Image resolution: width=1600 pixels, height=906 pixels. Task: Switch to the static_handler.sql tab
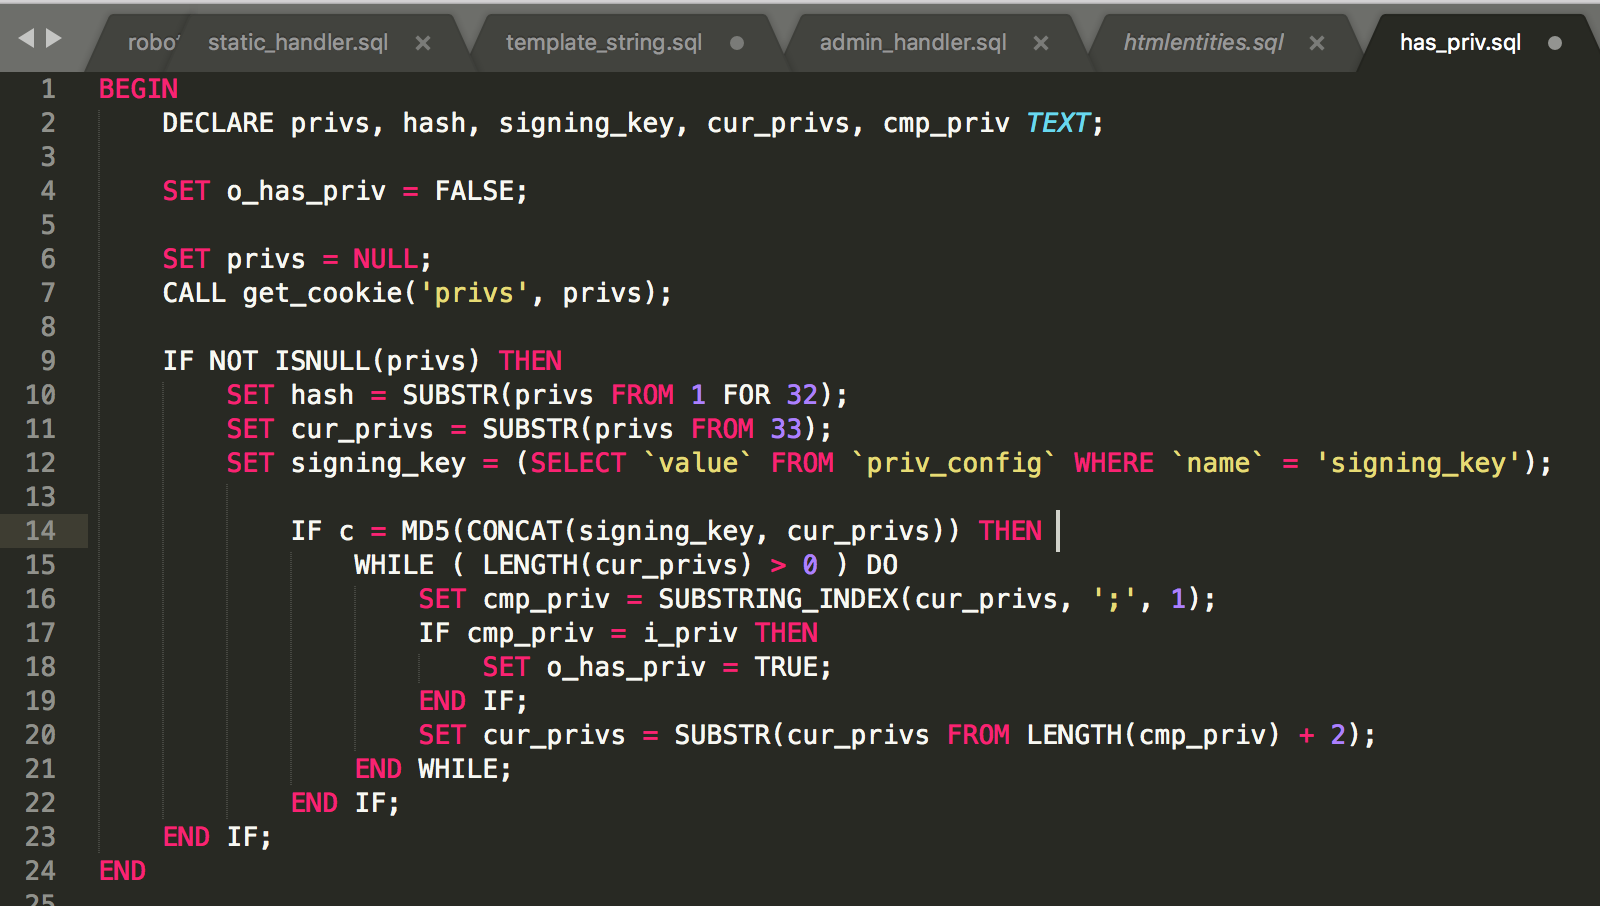[297, 43]
